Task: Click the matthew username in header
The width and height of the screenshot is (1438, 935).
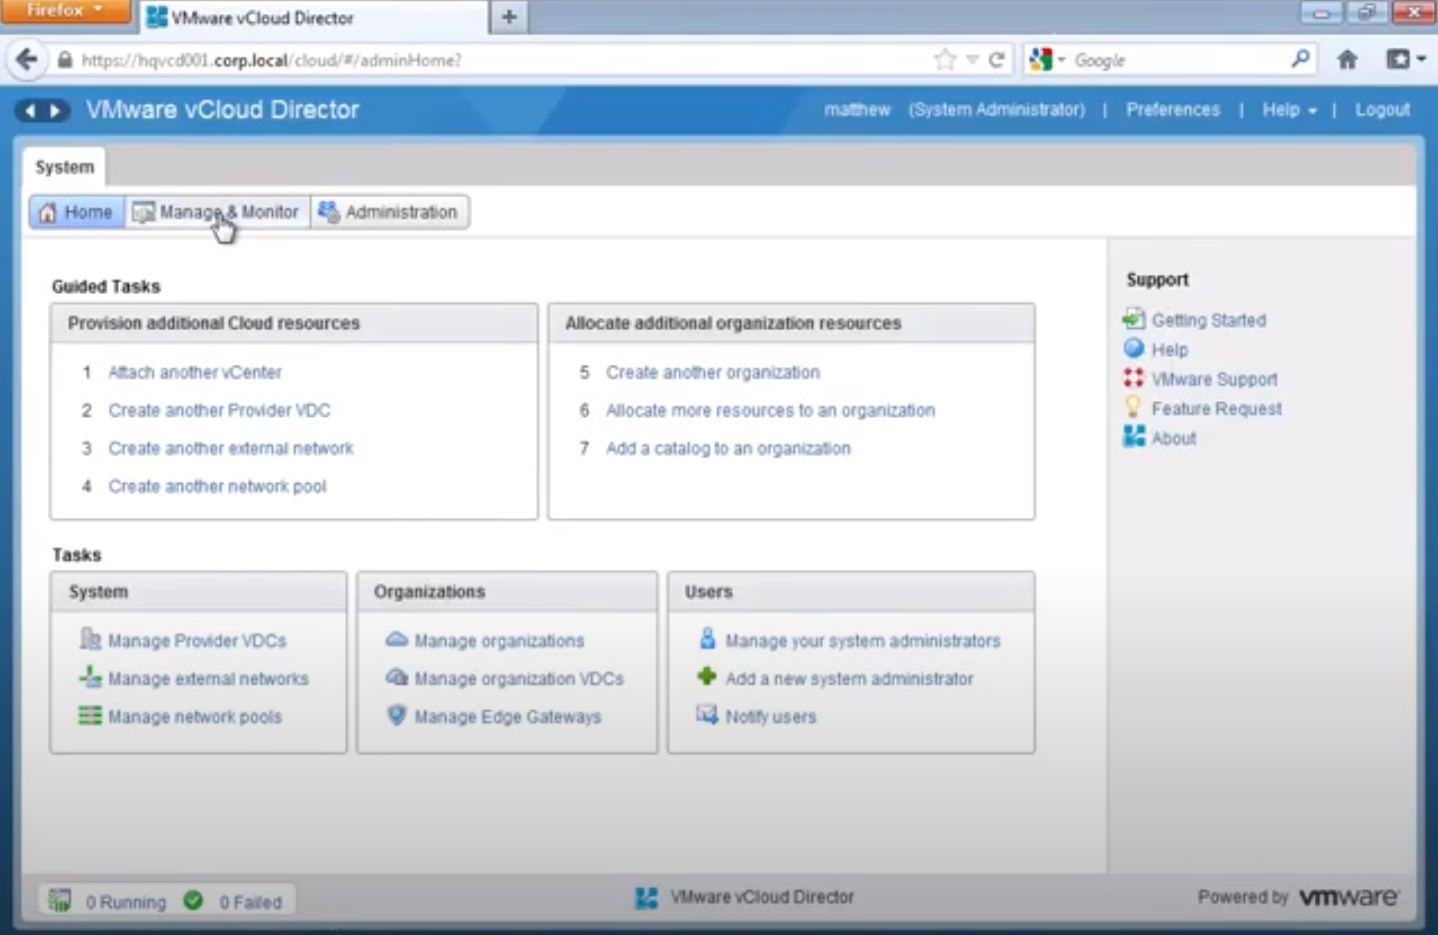Action: pyautogui.click(x=857, y=110)
